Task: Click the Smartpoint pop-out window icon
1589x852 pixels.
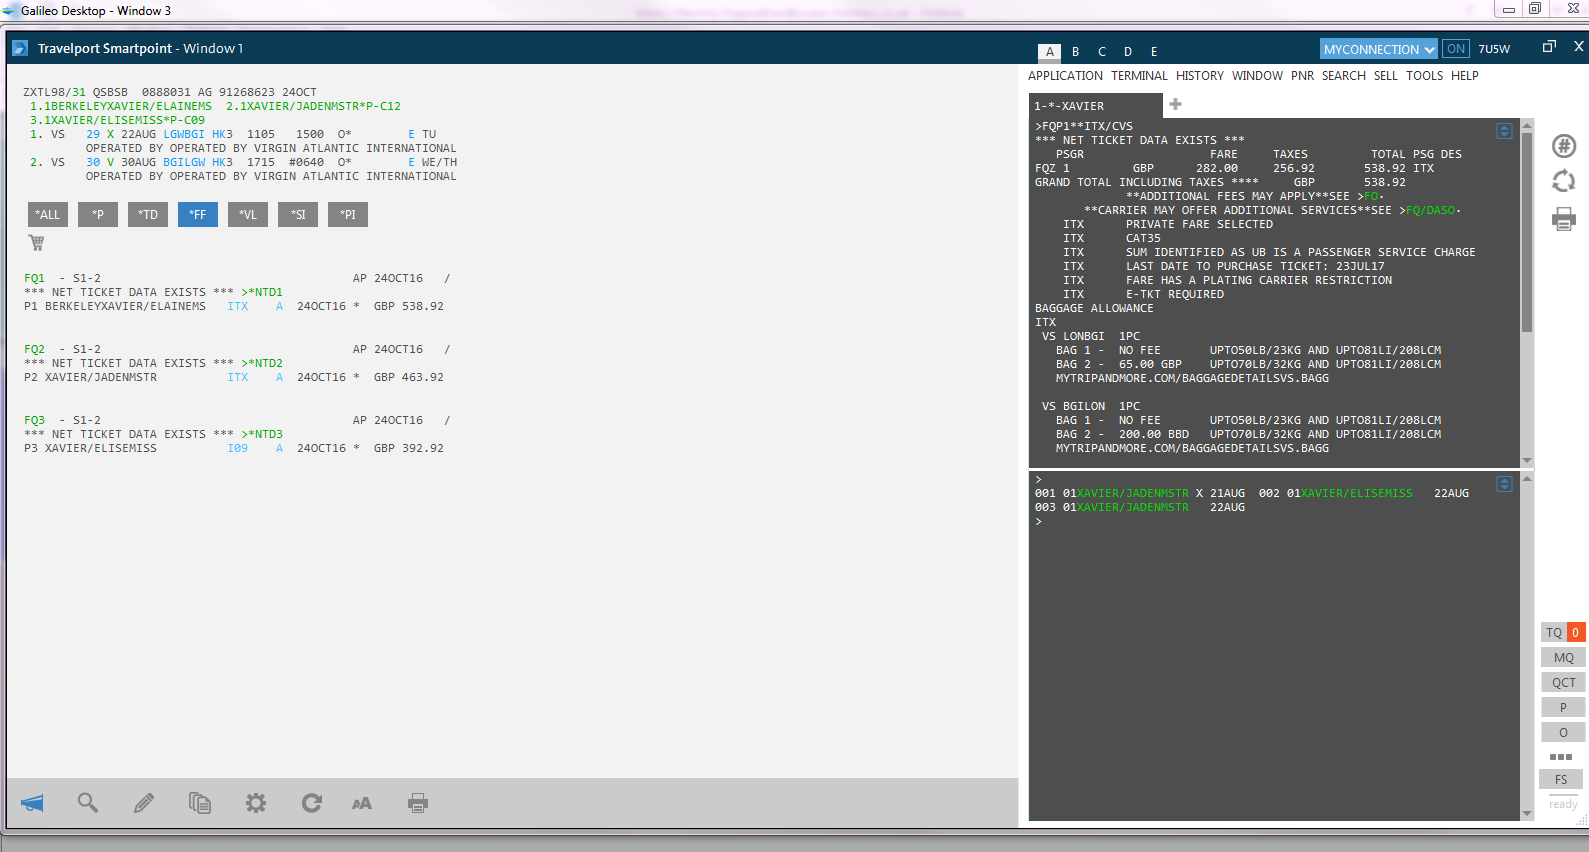Action: click(x=1549, y=46)
